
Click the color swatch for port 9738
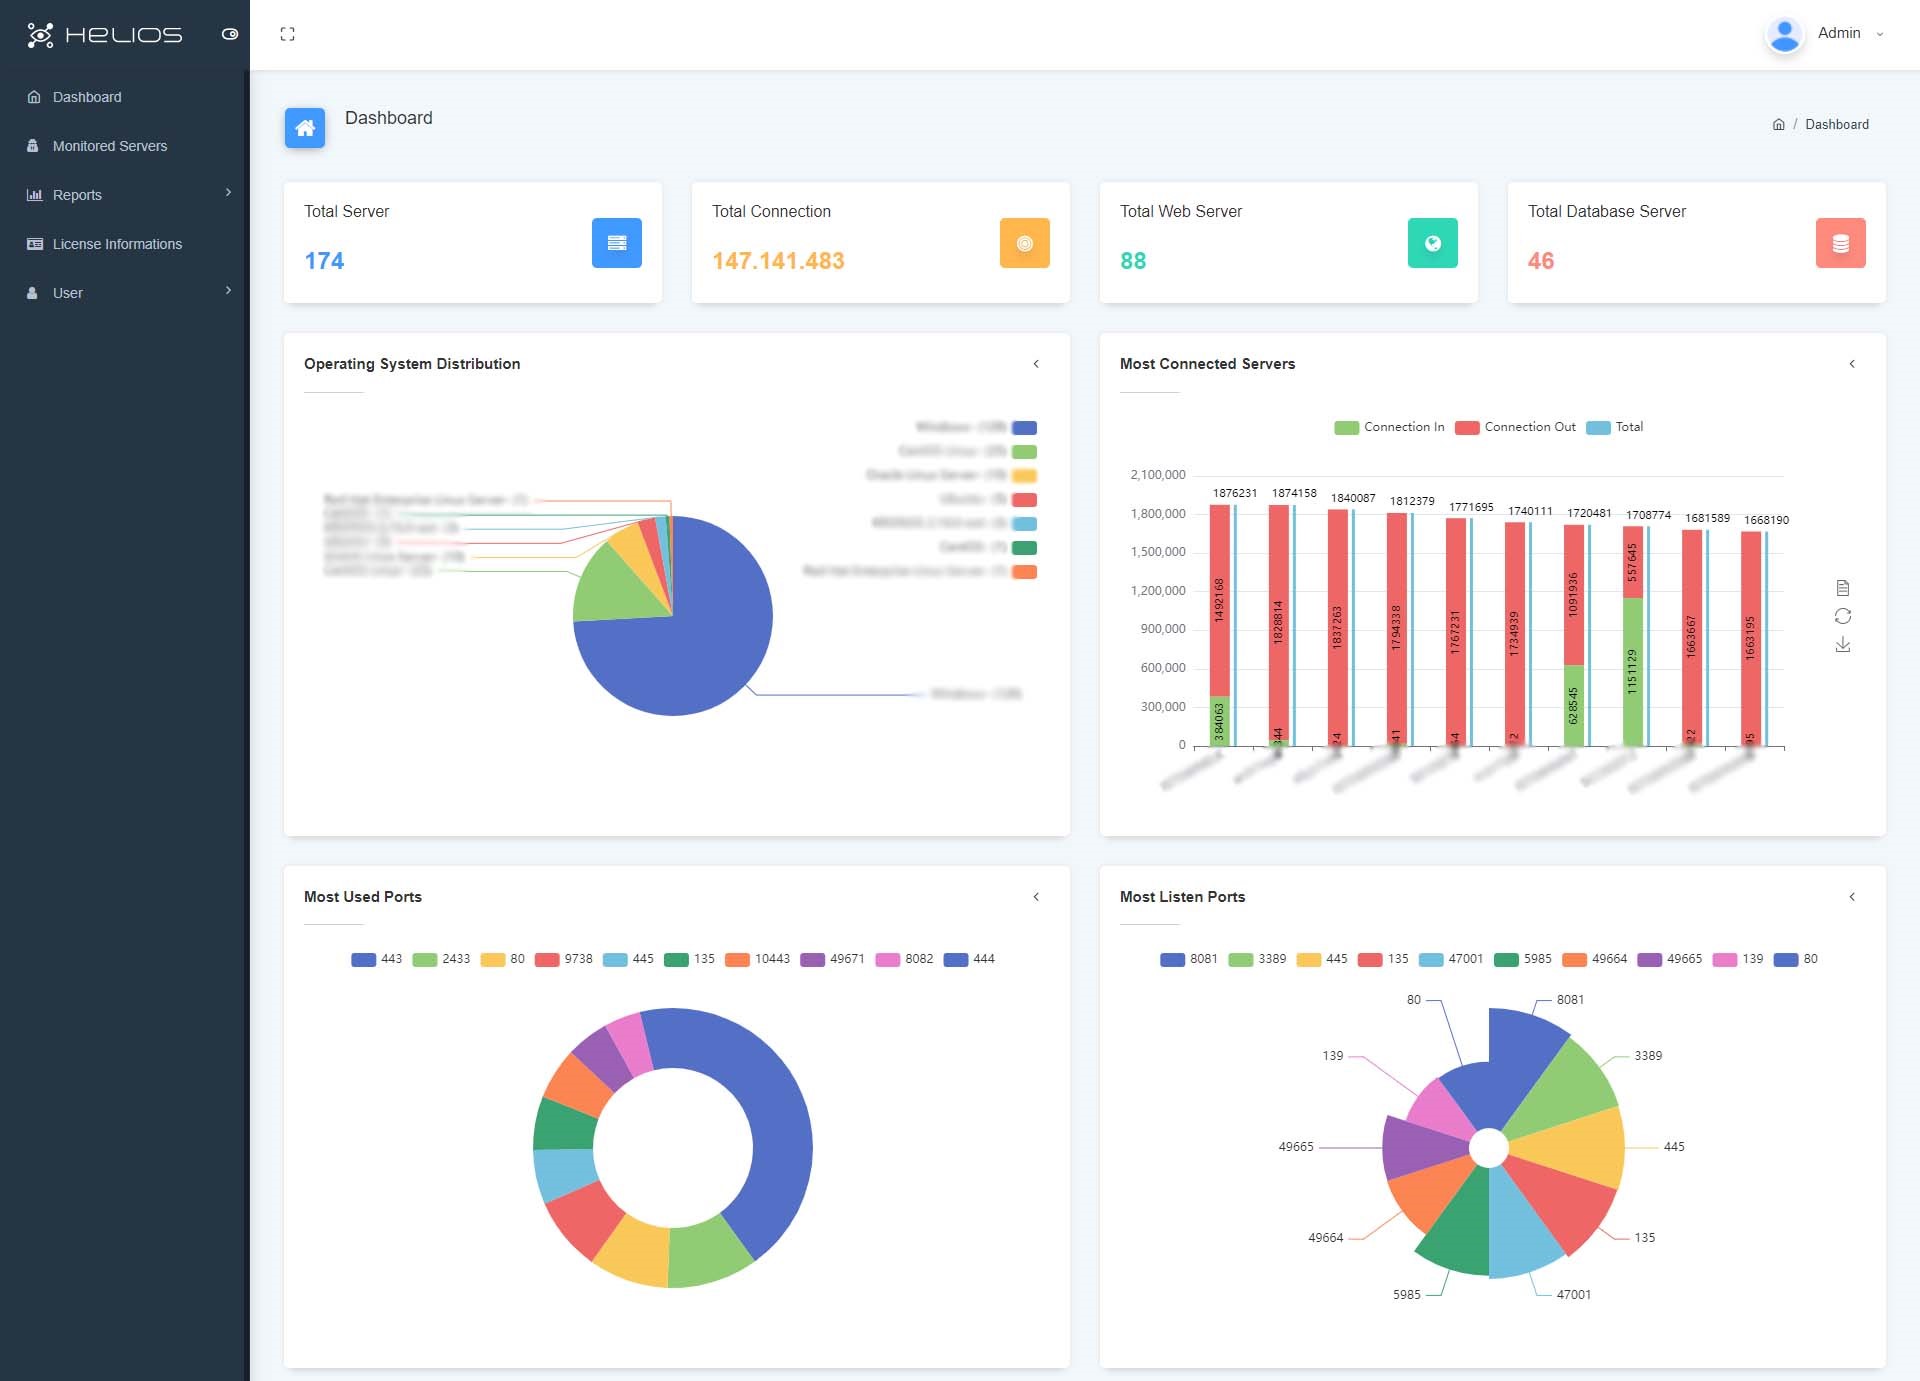click(548, 958)
